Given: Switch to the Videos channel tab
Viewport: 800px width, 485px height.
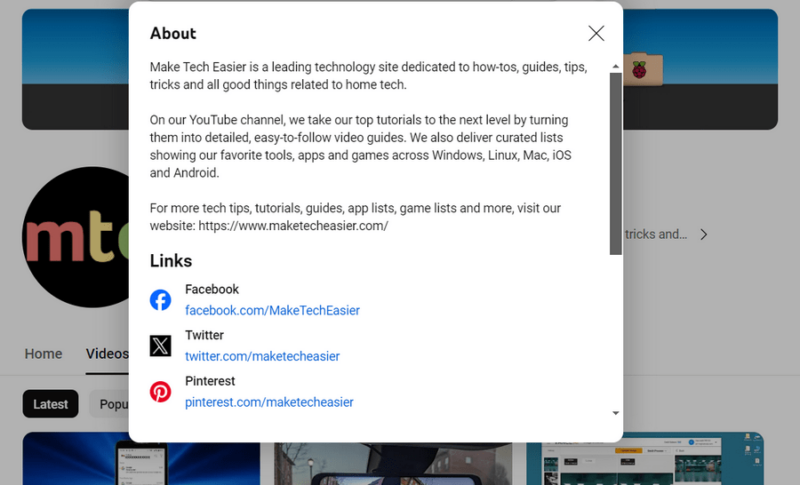Looking at the screenshot, I should tap(107, 353).
